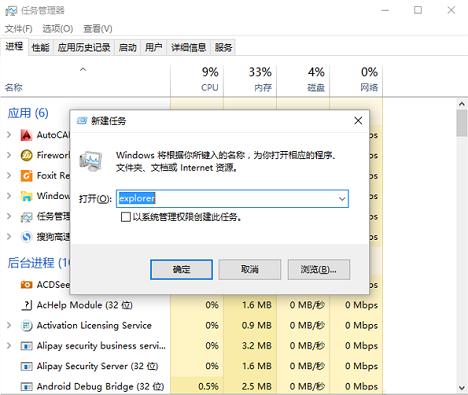Click the Alipay Security Server icon
The height and width of the screenshot is (395, 468).
26,366
